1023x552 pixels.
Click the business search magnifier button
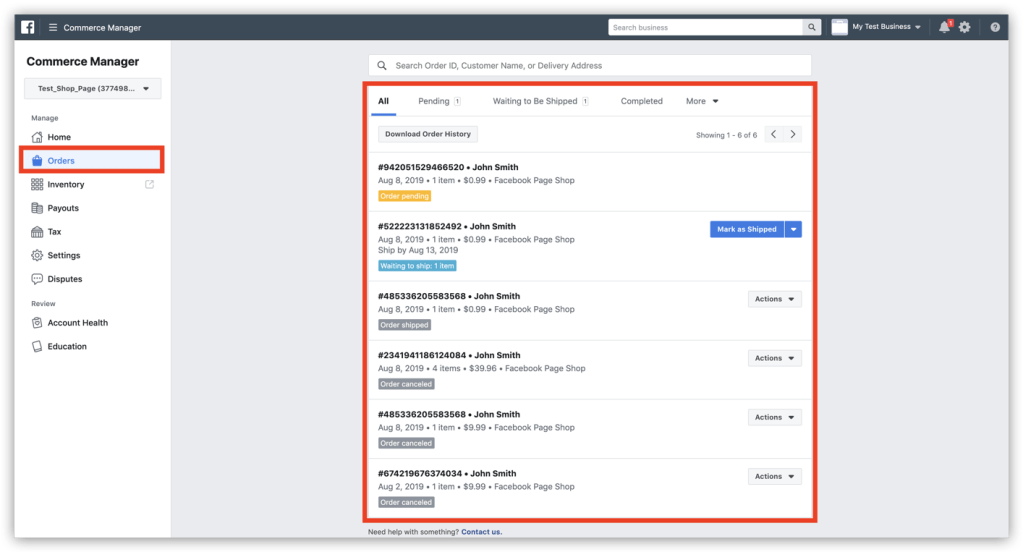(x=813, y=27)
